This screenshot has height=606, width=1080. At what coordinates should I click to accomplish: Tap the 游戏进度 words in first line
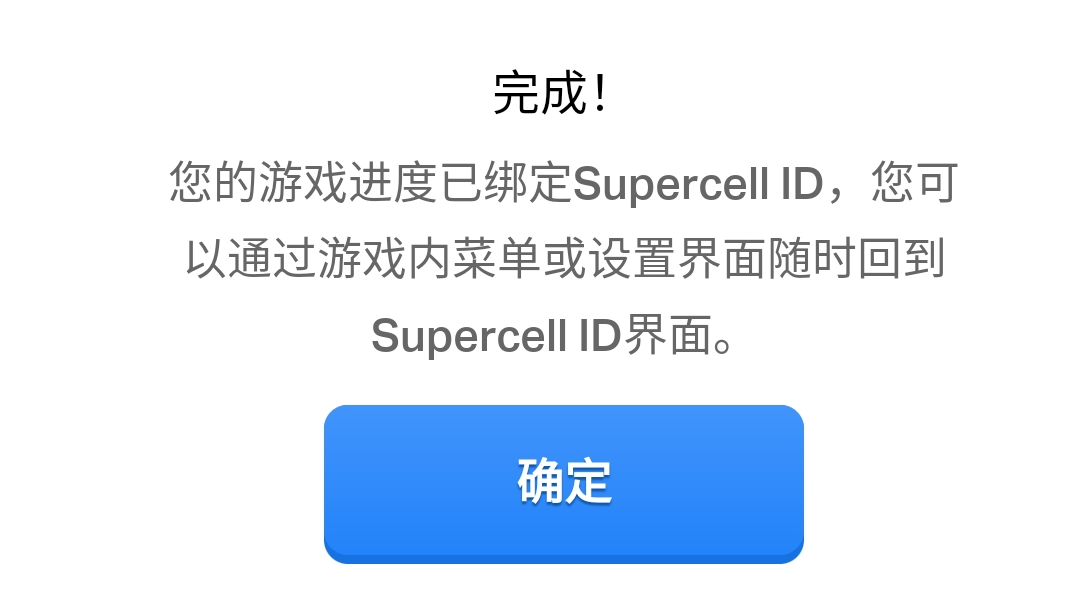349,182
